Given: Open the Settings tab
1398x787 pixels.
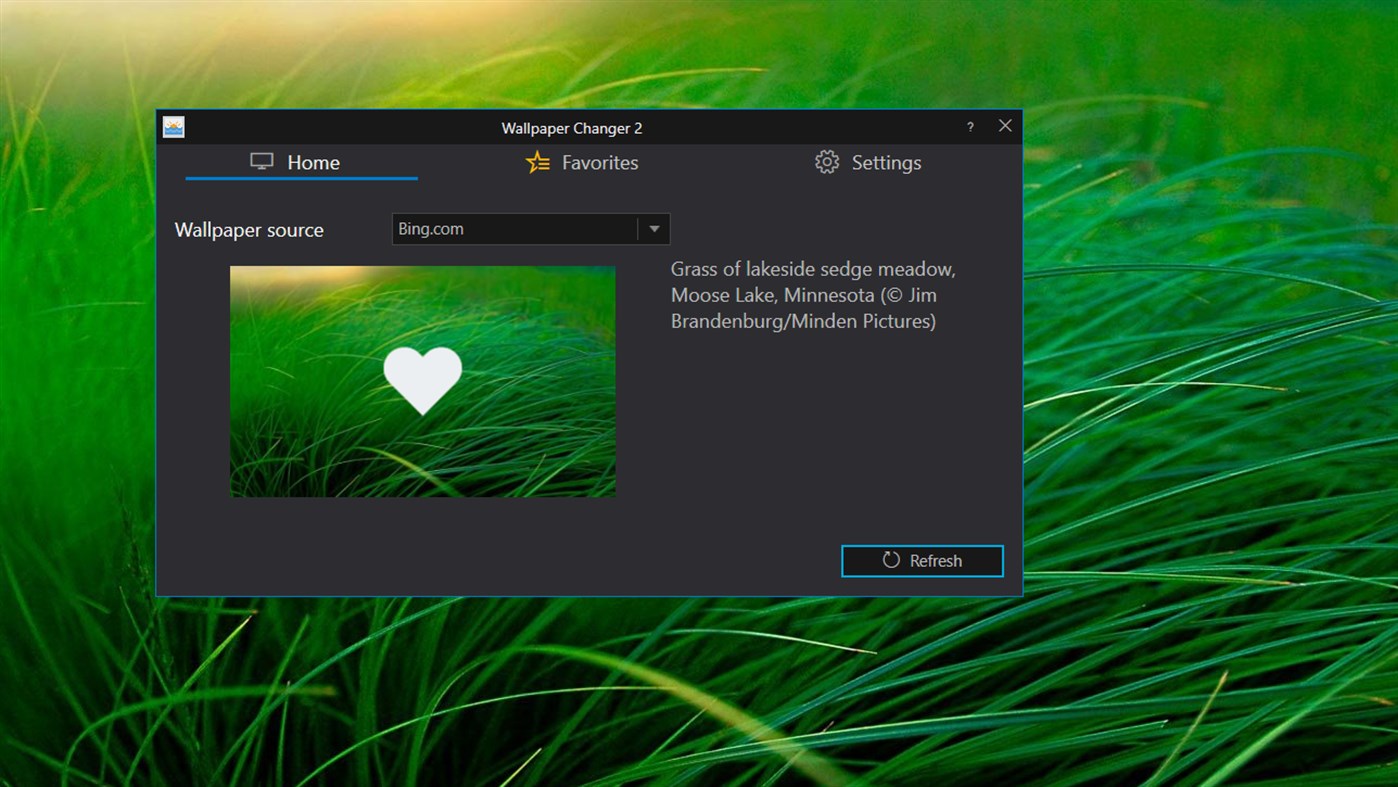Looking at the screenshot, I should (886, 162).
